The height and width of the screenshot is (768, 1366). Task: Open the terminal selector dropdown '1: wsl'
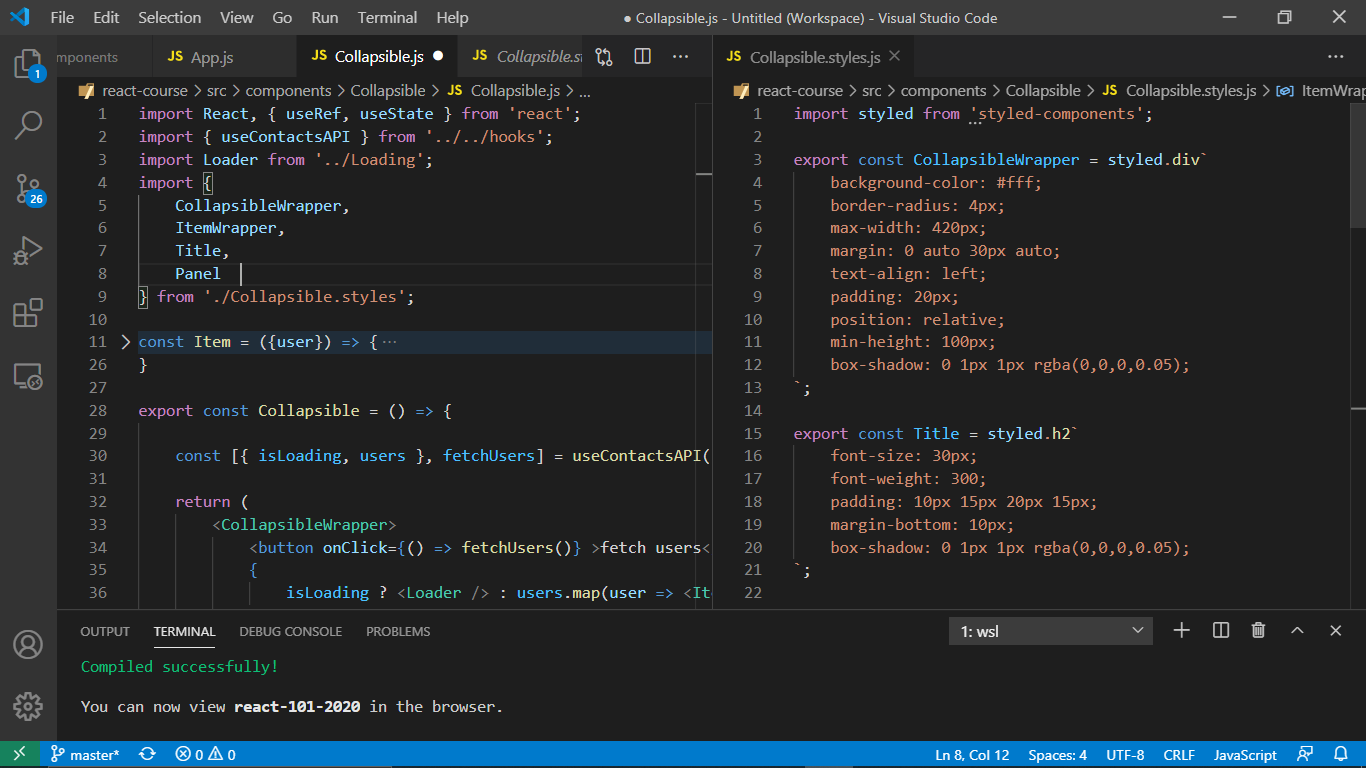pos(1050,631)
